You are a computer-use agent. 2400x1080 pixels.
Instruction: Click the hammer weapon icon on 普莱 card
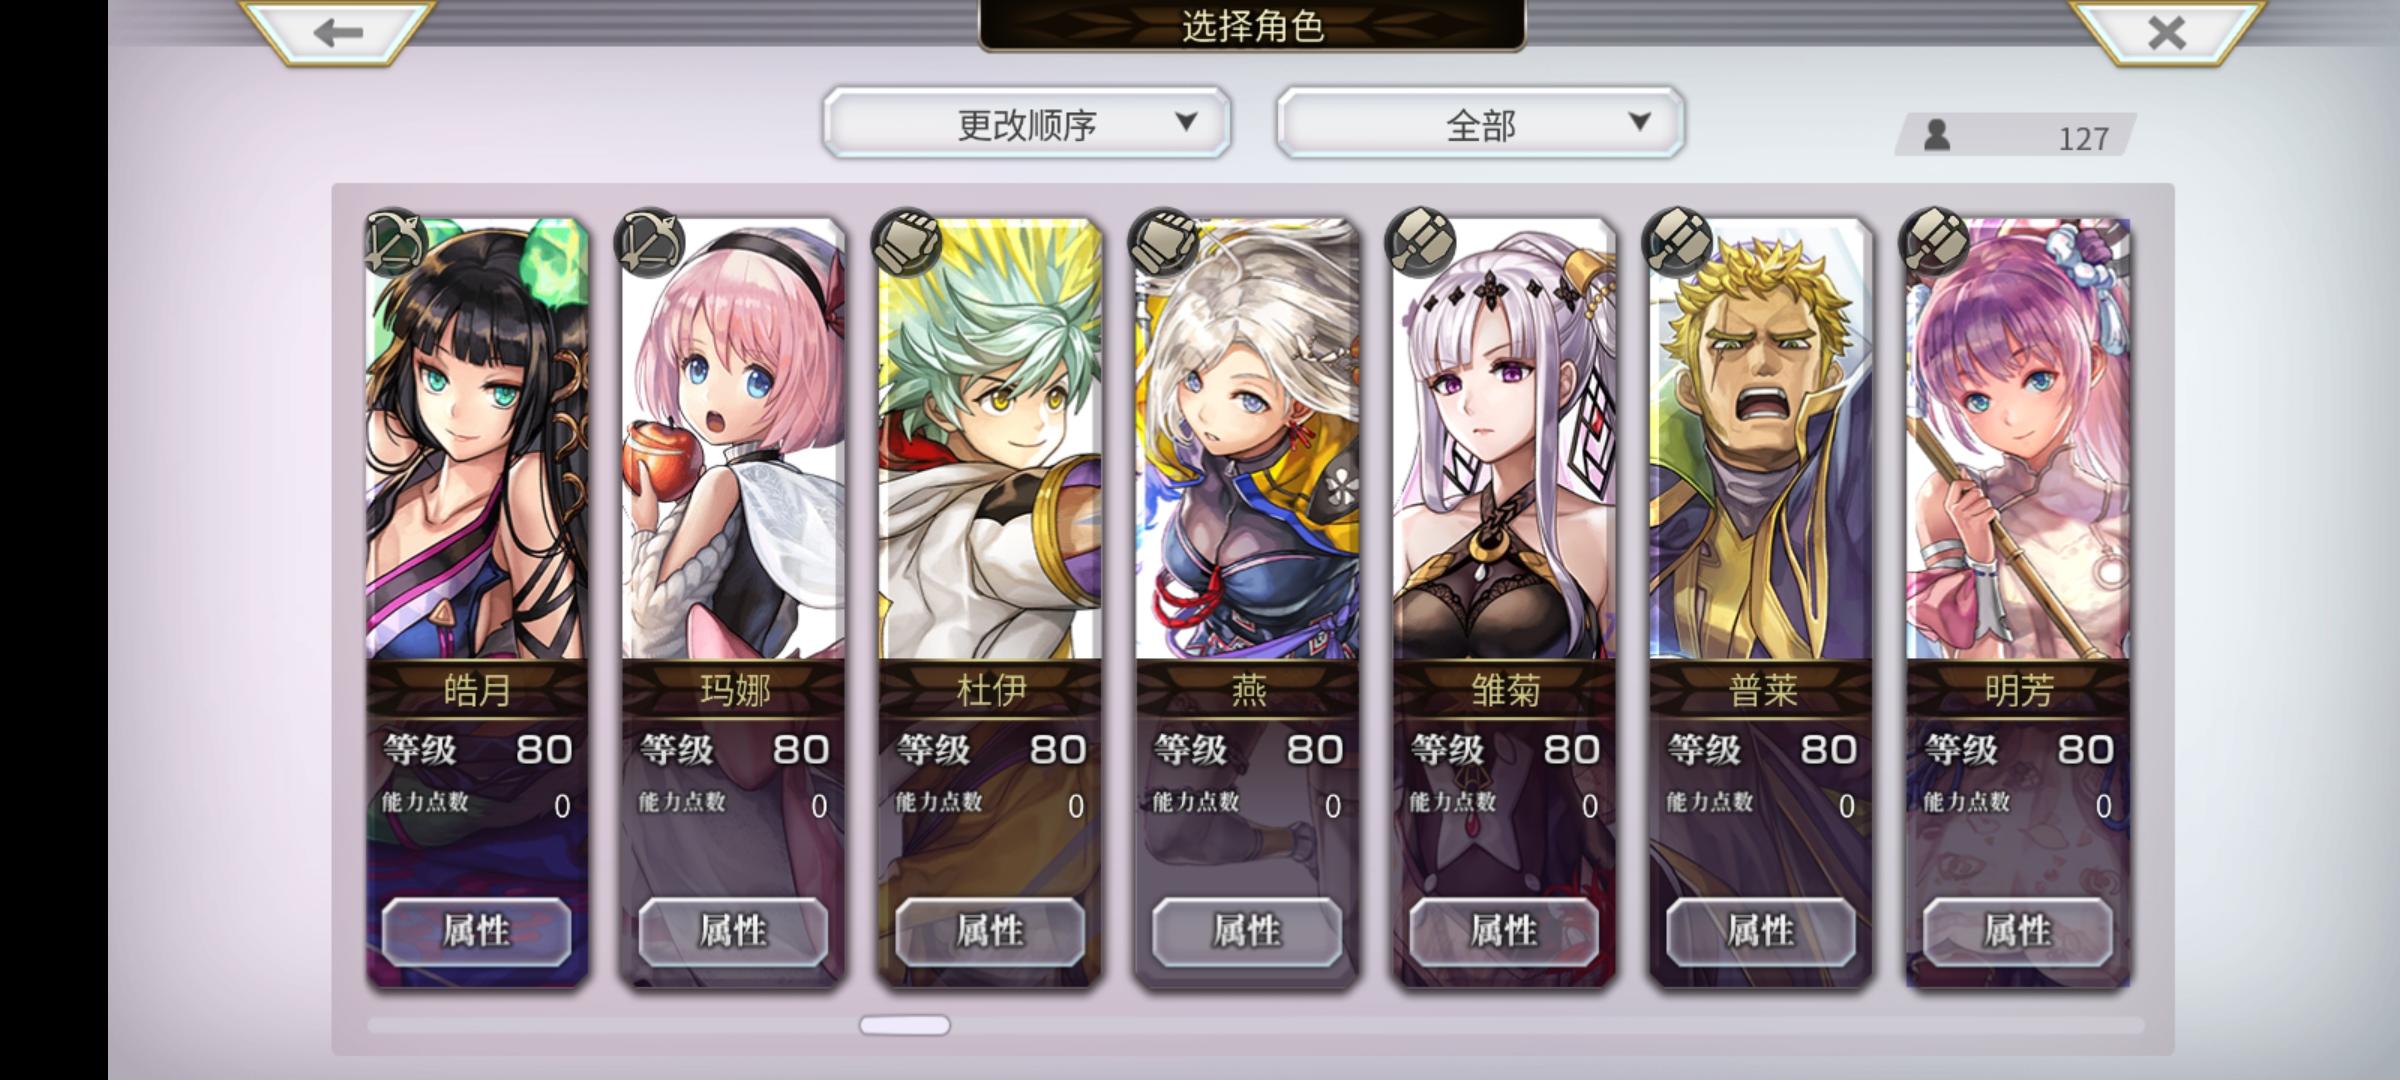pos(1678,242)
